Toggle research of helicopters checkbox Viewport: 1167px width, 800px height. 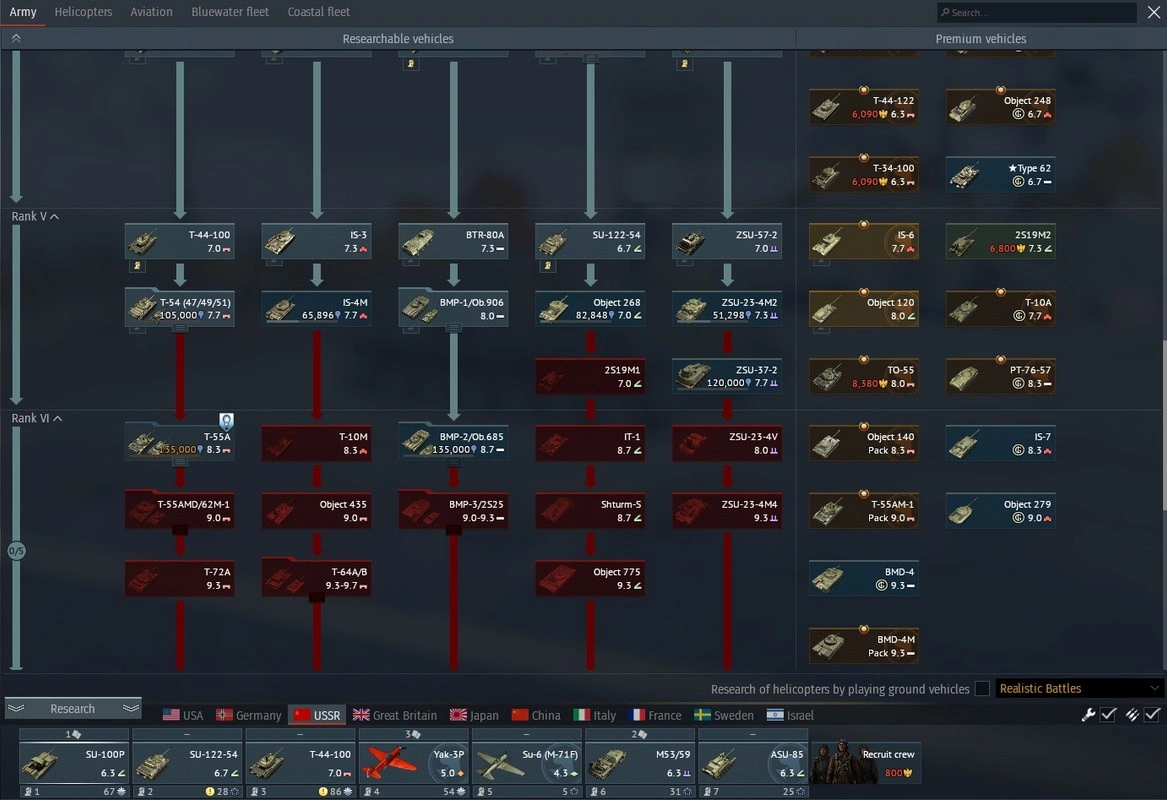[982, 689]
